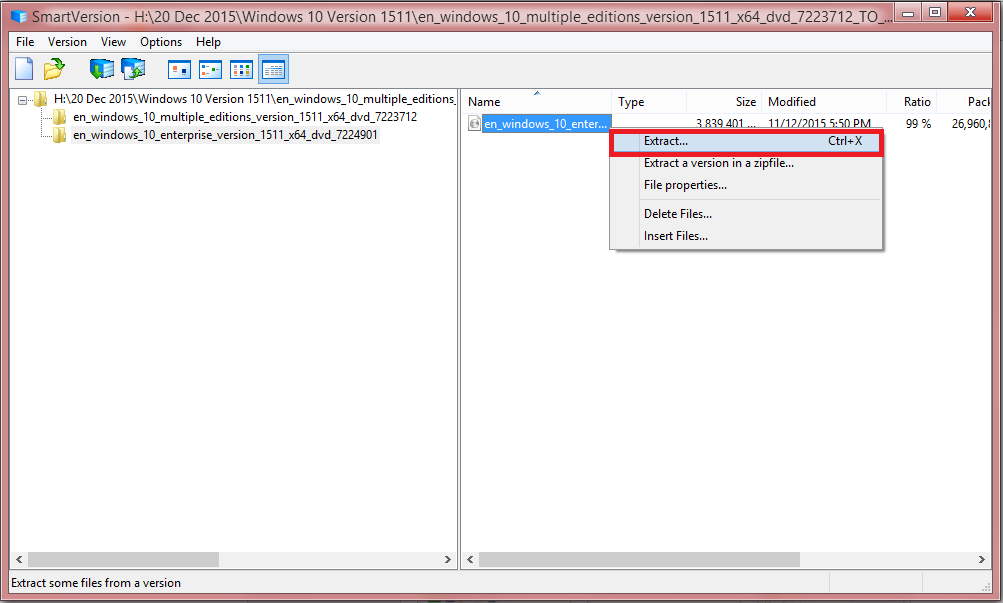Screen dimensions: 1003x603
Task: Click the New file toolbar icon
Action: point(24,69)
